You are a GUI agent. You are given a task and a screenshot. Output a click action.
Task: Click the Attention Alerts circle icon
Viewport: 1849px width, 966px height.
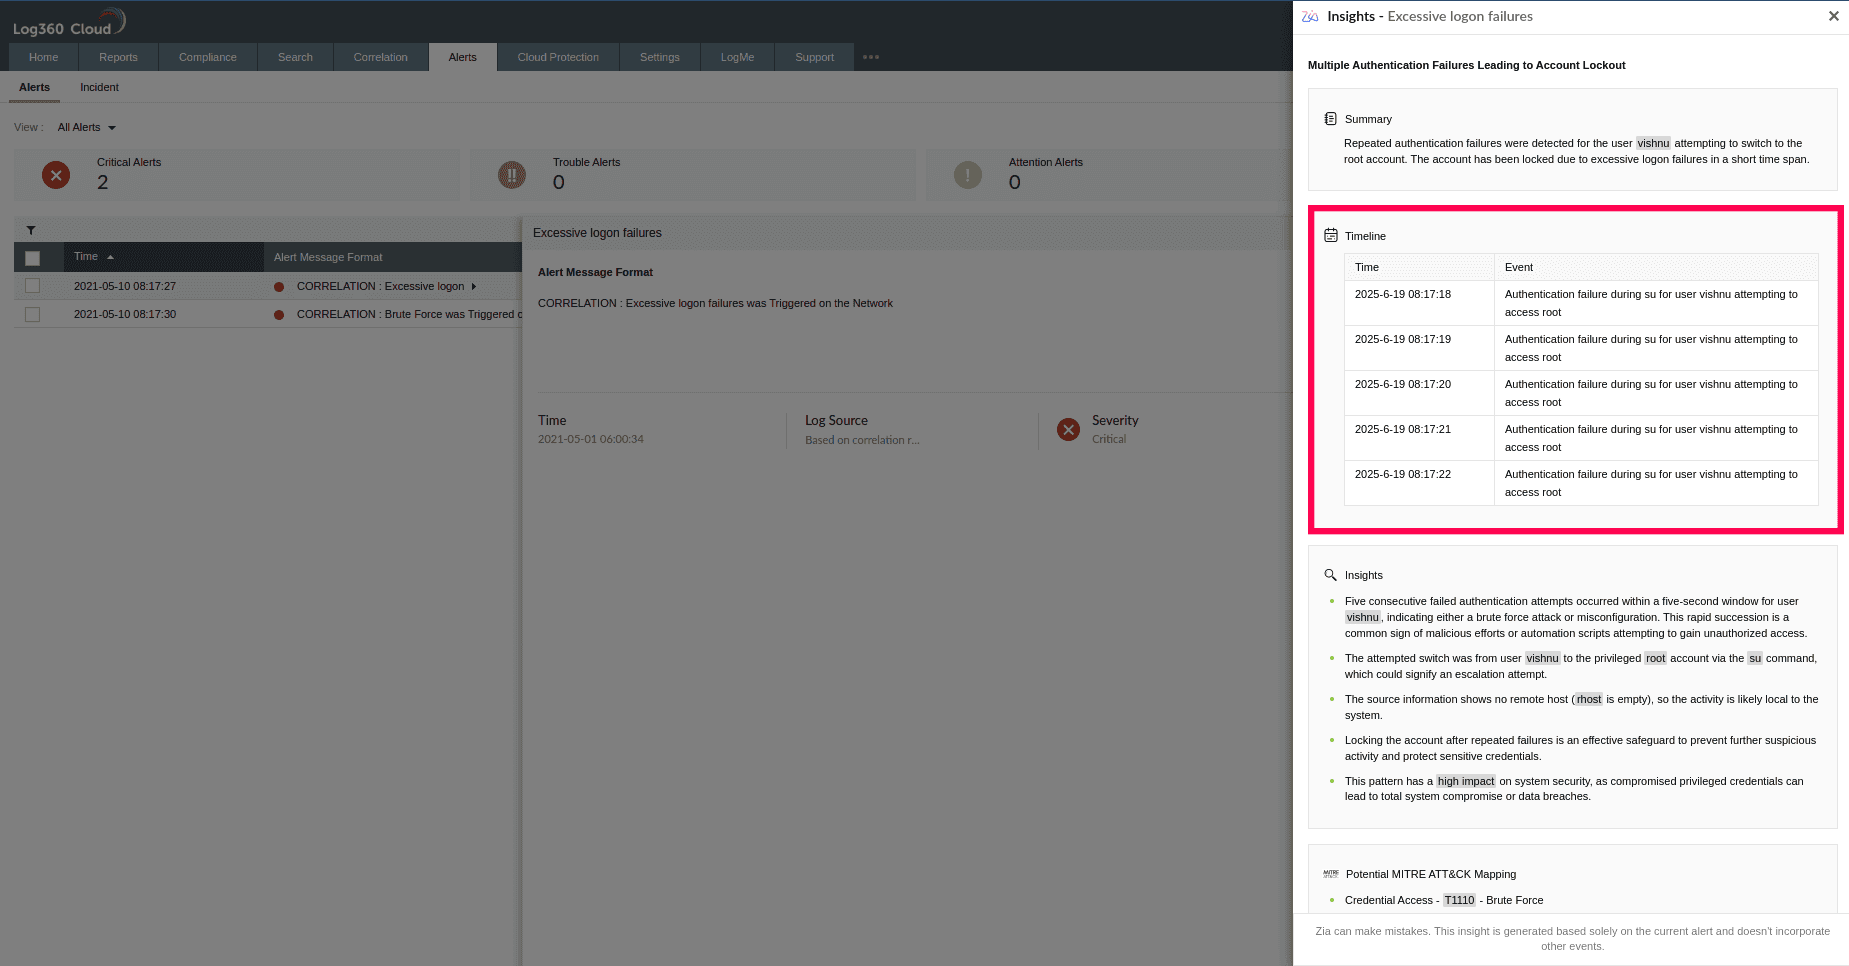click(967, 175)
